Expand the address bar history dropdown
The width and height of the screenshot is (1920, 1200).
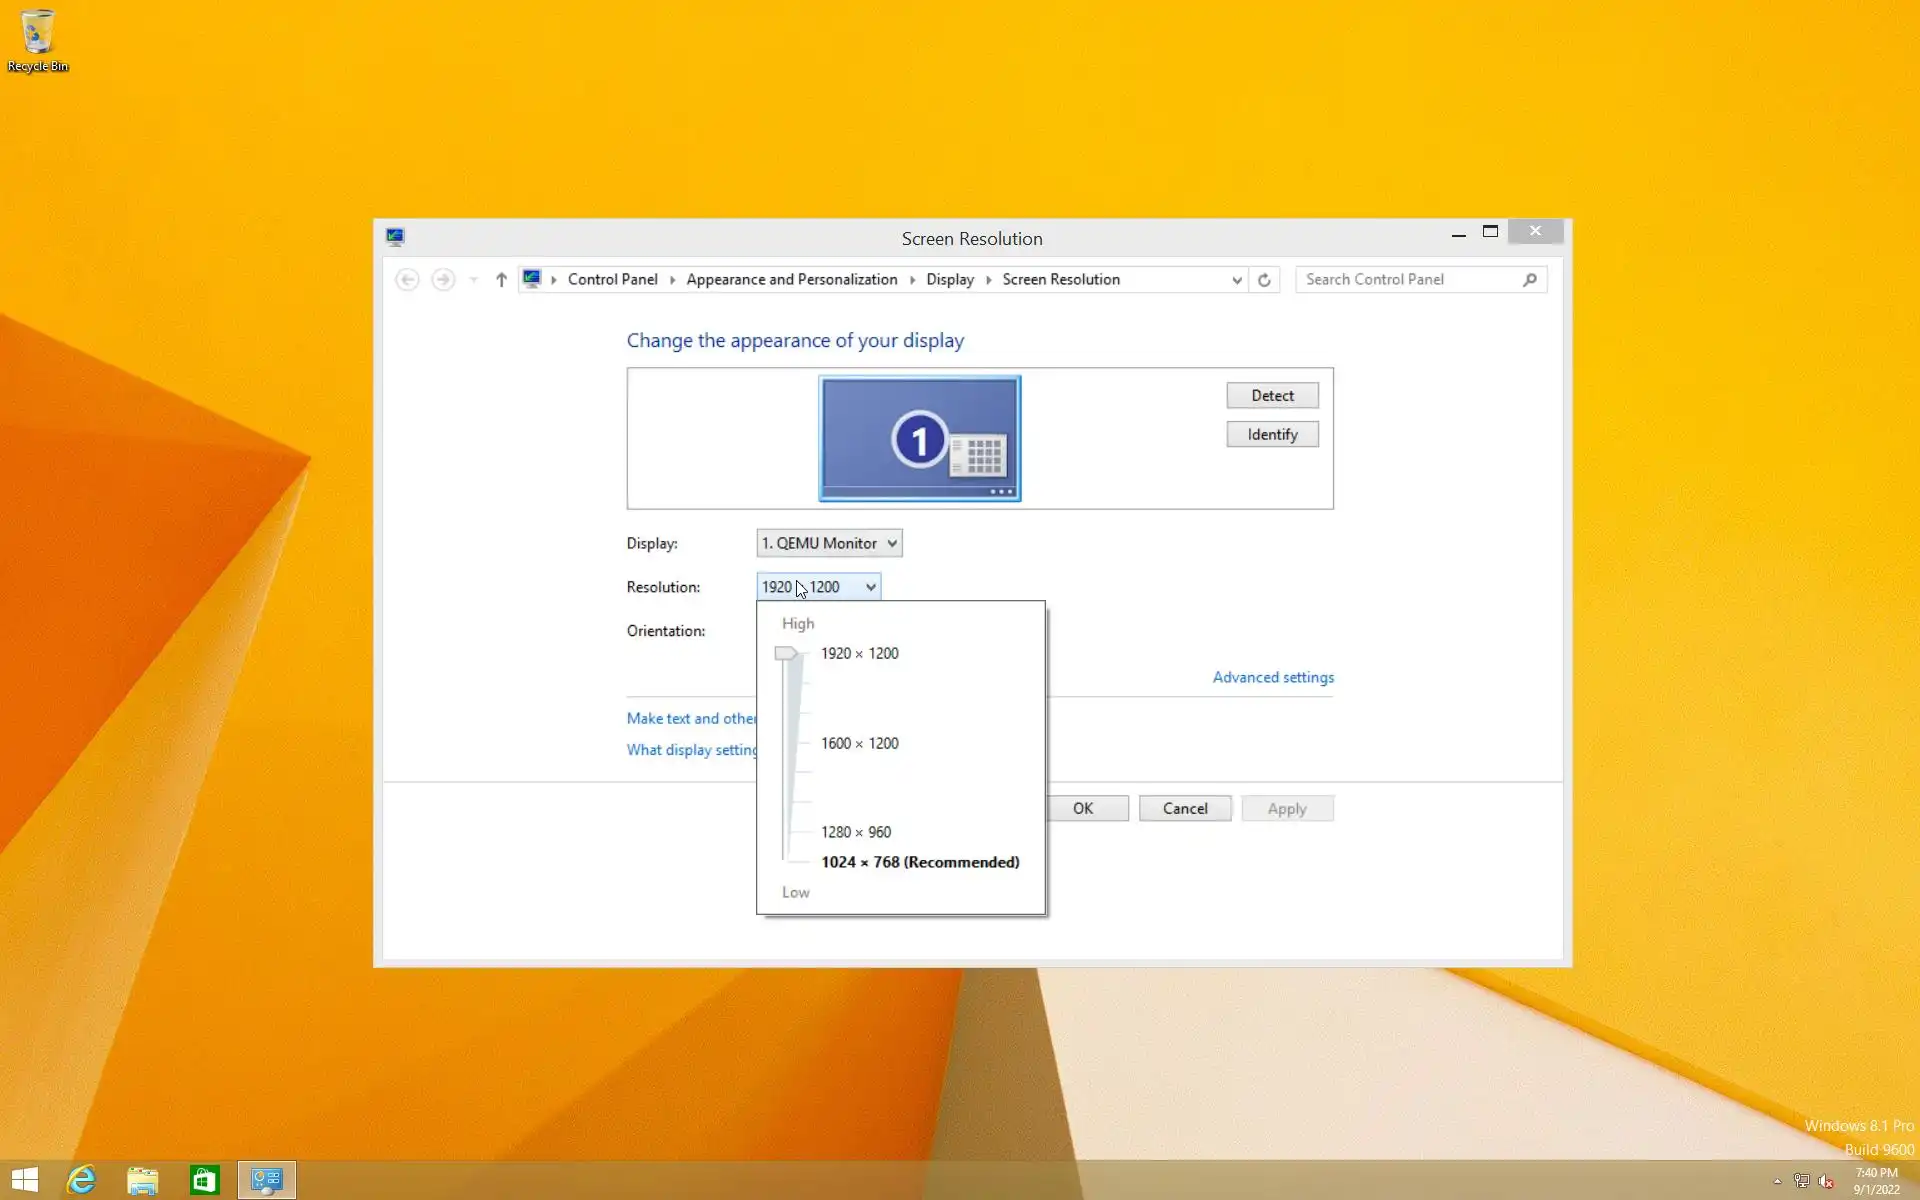1237,280
